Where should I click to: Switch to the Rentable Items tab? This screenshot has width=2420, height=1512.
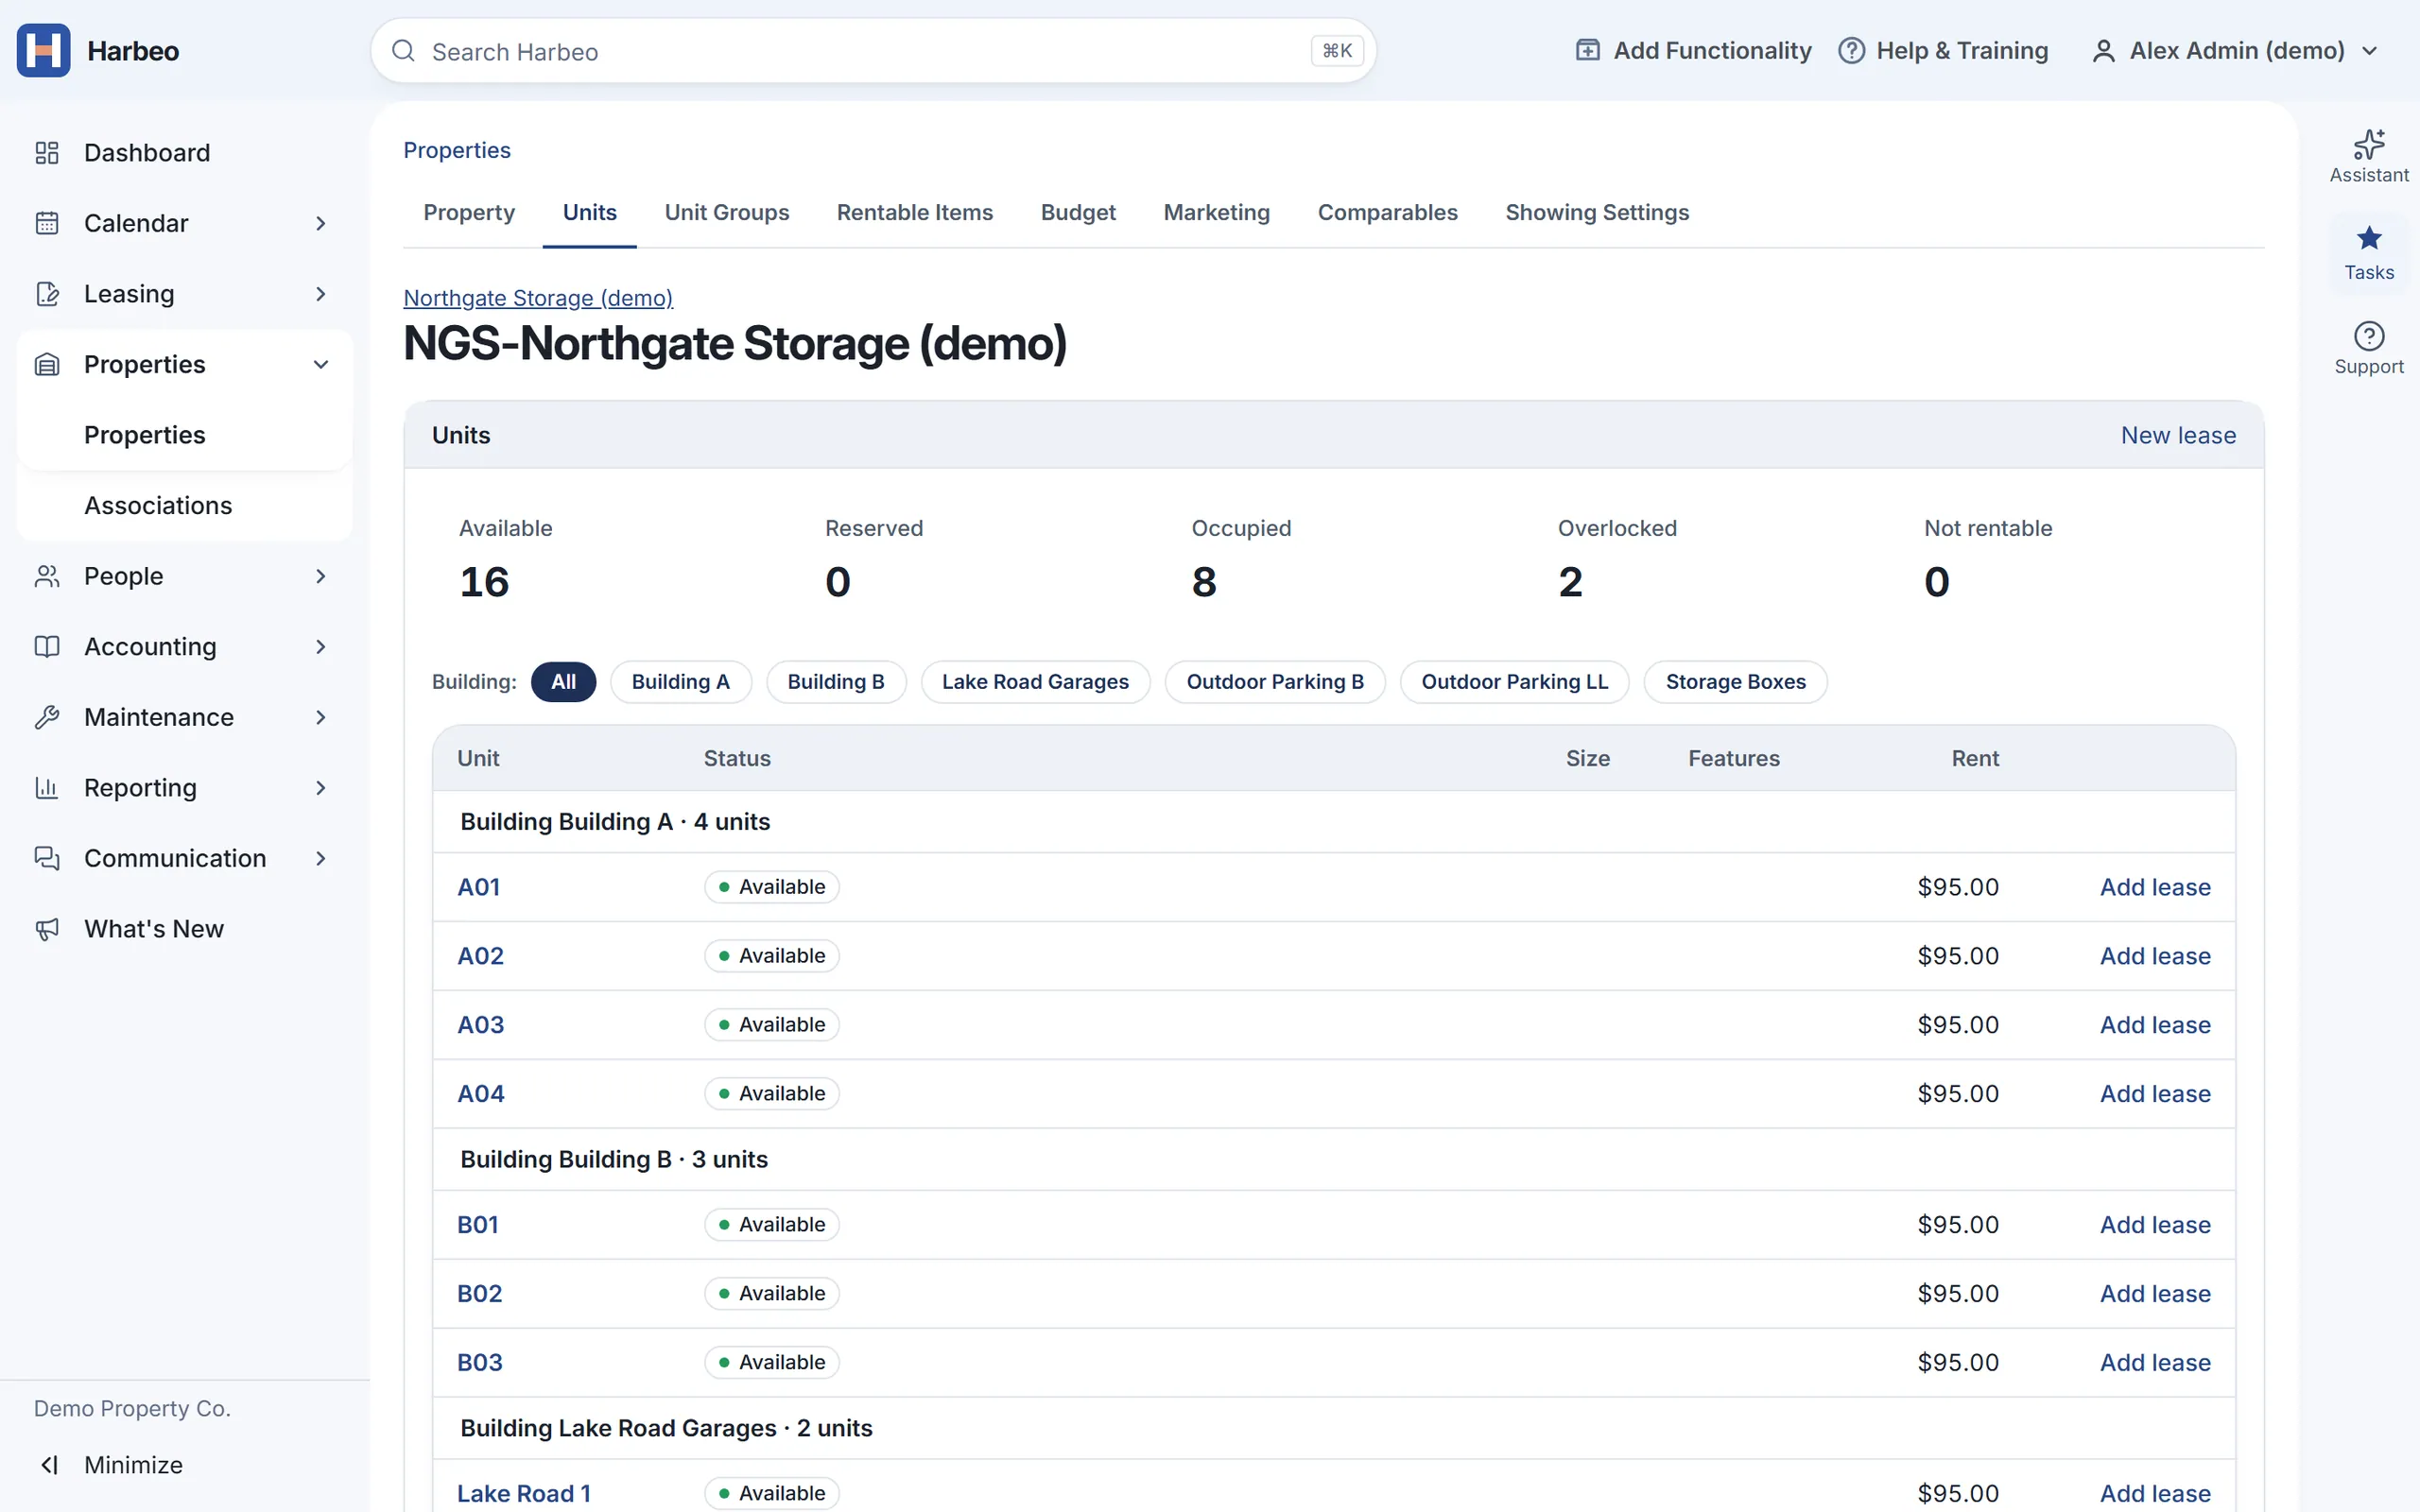click(914, 212)
